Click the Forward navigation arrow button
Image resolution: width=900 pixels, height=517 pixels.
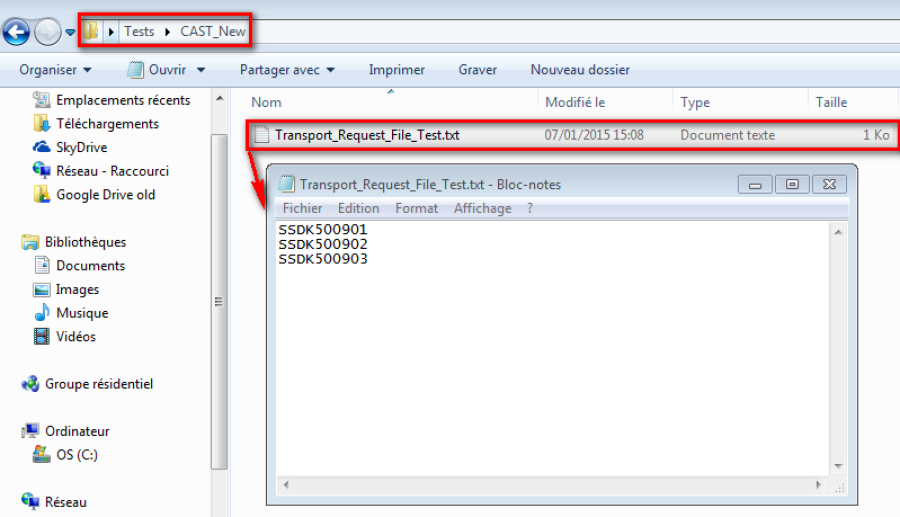(x=48, y=32)
